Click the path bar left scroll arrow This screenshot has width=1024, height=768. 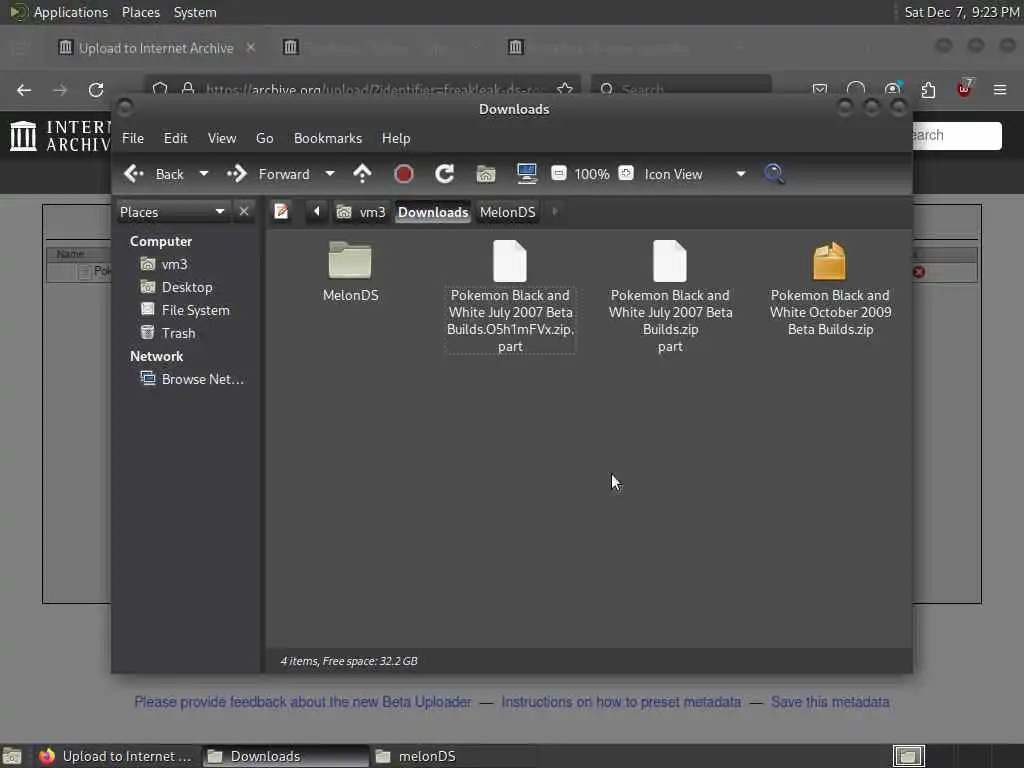coord(317,212)
